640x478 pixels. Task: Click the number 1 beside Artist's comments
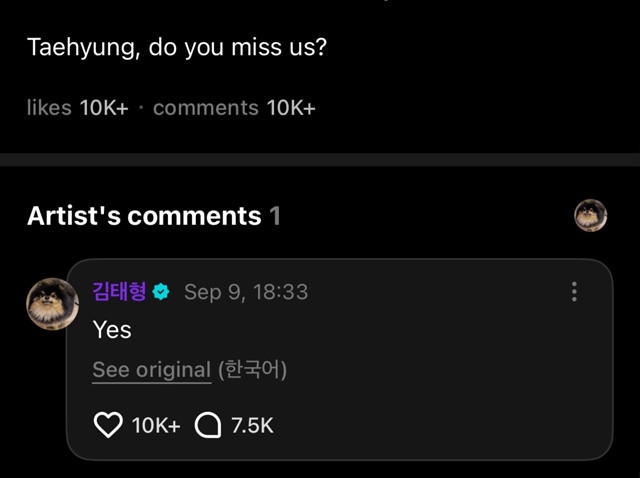coord(275,216)
